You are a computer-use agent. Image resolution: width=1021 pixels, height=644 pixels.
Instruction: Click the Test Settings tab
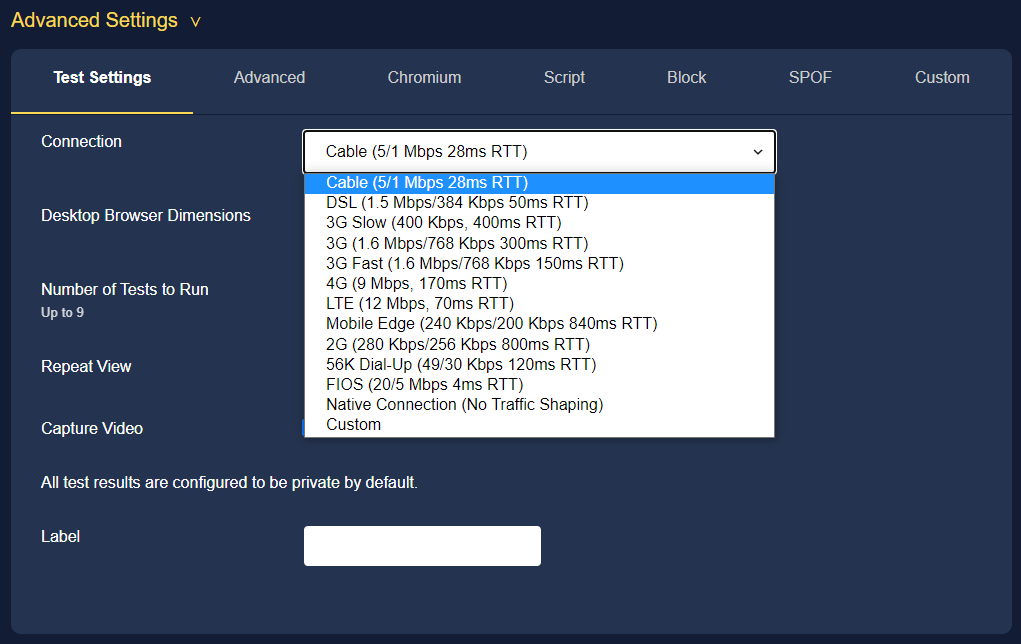coord(102,77)
